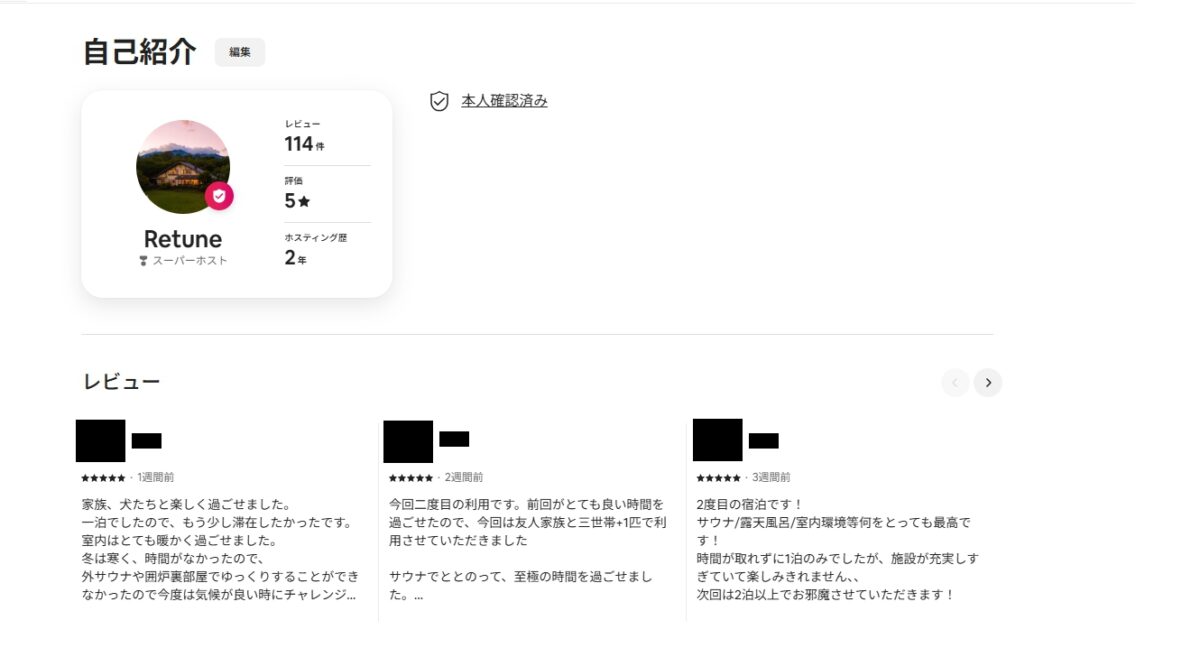
Task: Click the 編集 button next to 自己紹介
Action: (x=240, y=52)
